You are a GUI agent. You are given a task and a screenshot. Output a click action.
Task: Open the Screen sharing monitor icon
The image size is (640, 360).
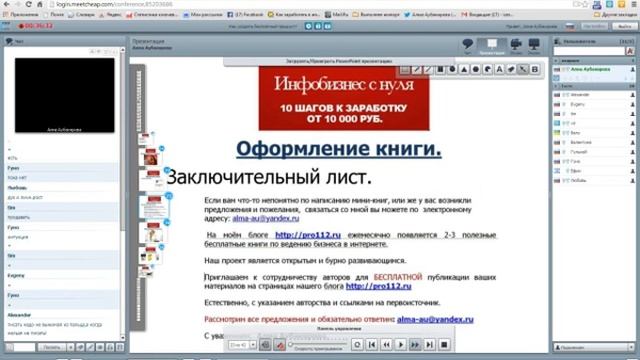(x=534, y=44)
